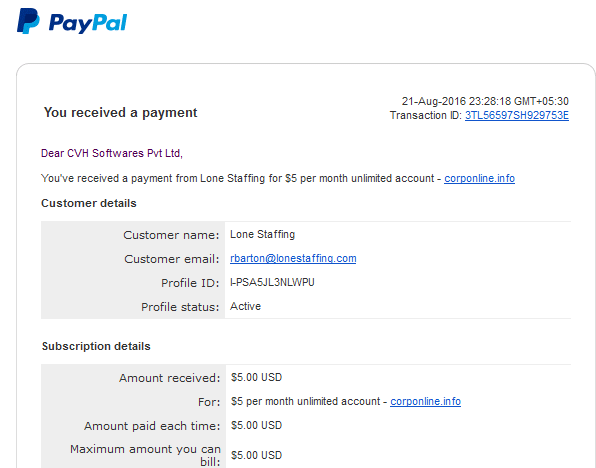Screen dimensions: 596x468
Task: Click the Amount received label
Action: [170, 378]
